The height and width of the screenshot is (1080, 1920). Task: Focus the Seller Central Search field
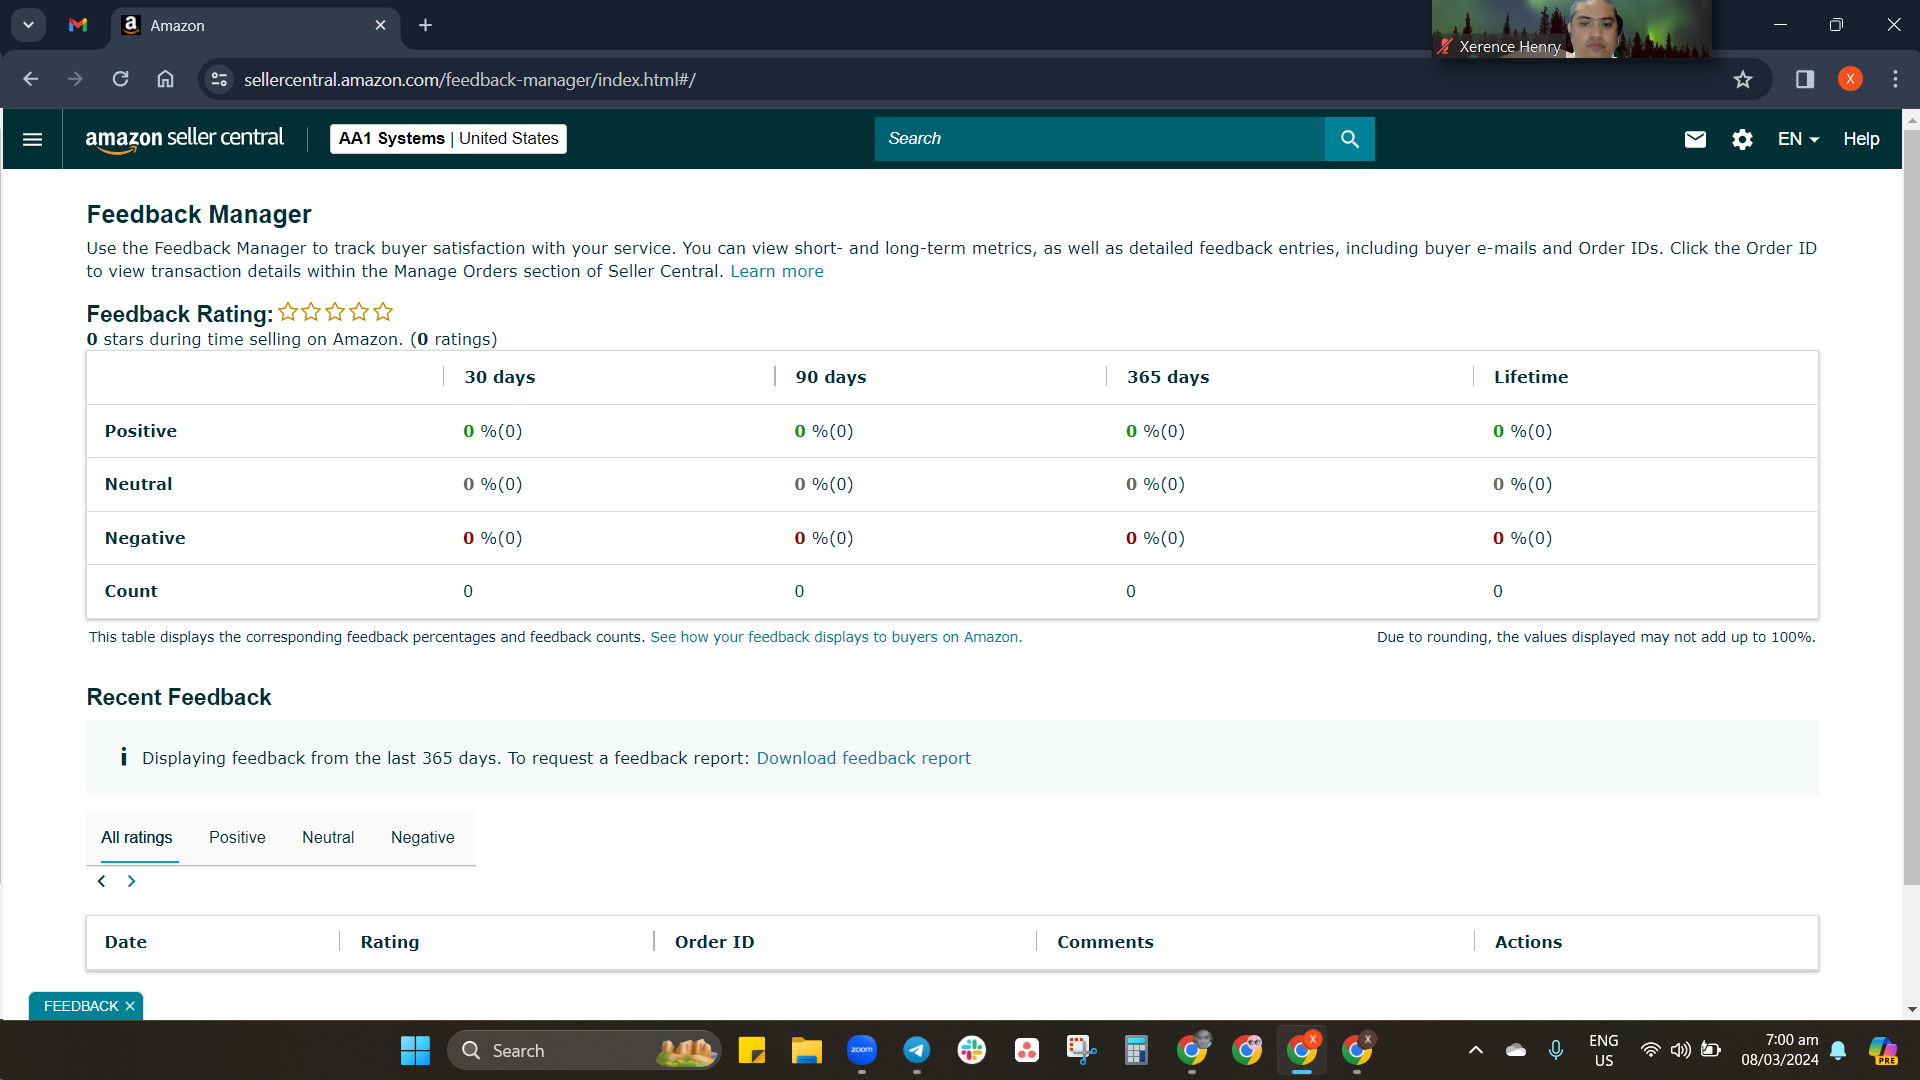(1099, 139)
